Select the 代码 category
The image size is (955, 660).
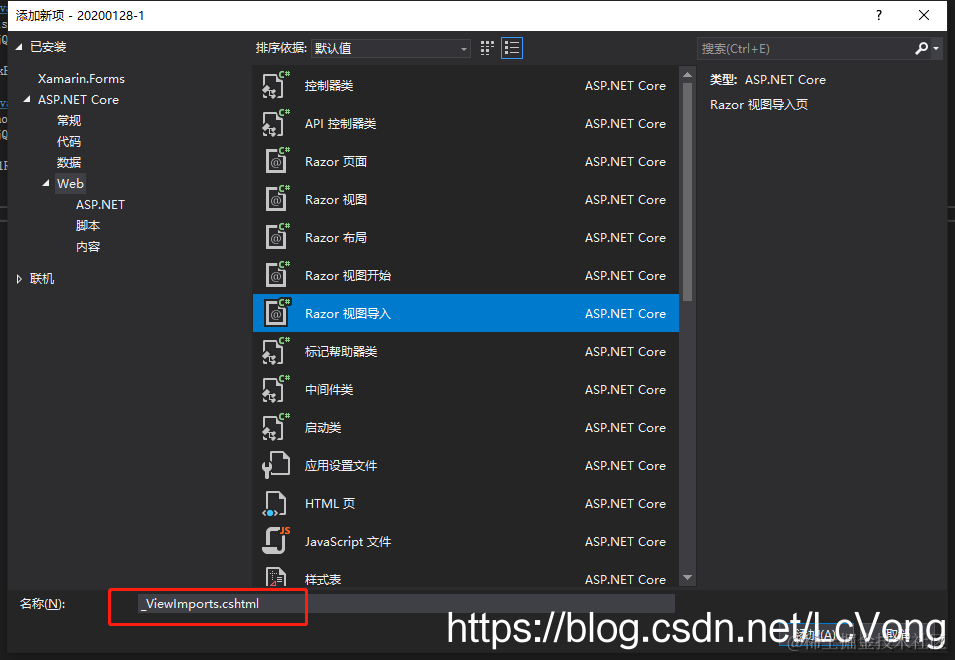point(69,141)
